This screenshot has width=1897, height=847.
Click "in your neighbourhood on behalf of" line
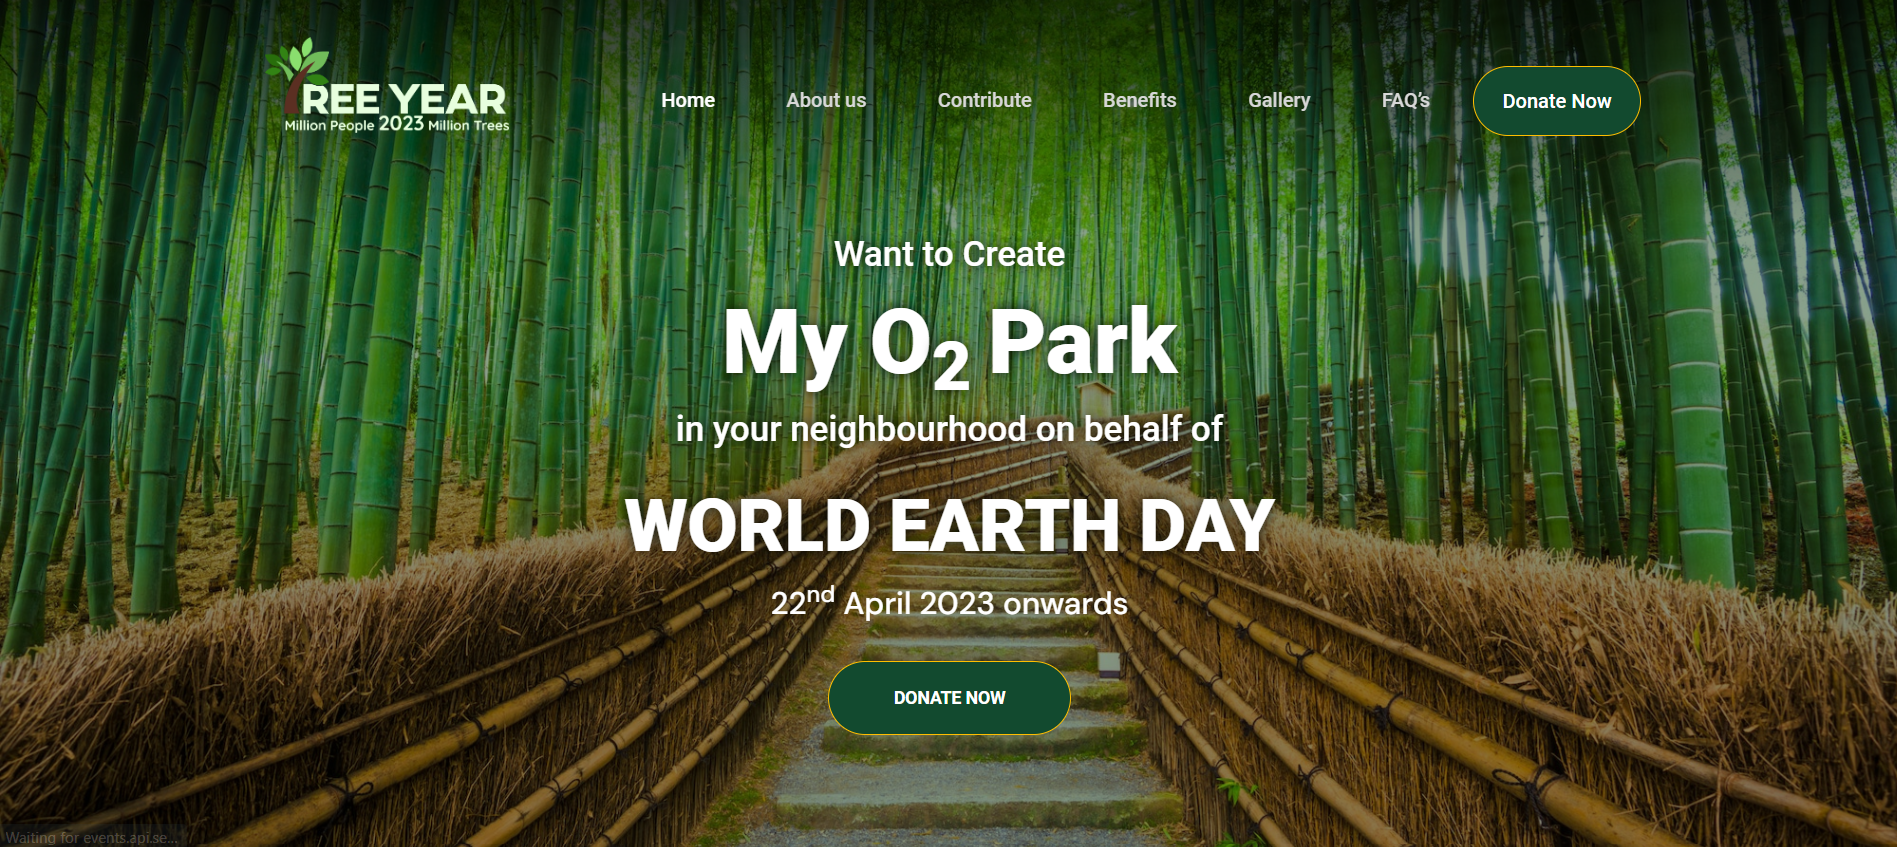pos(949,429)
